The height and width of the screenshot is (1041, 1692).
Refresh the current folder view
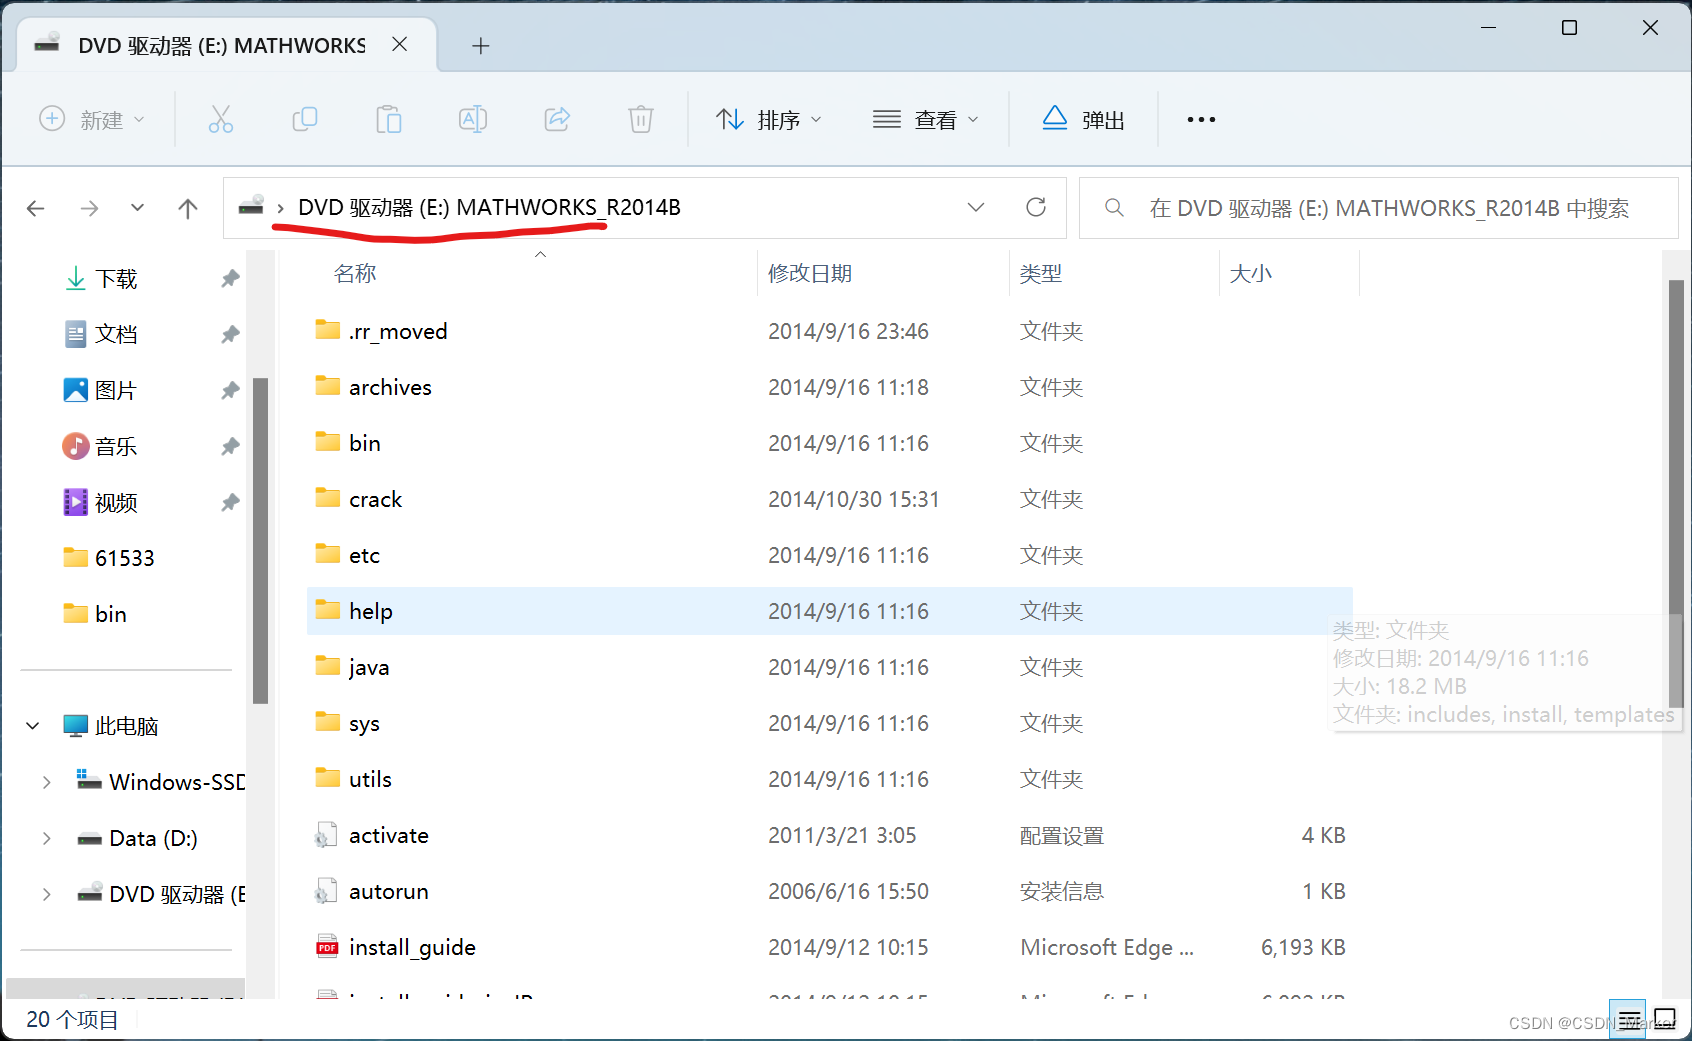tap(1036, 207)
